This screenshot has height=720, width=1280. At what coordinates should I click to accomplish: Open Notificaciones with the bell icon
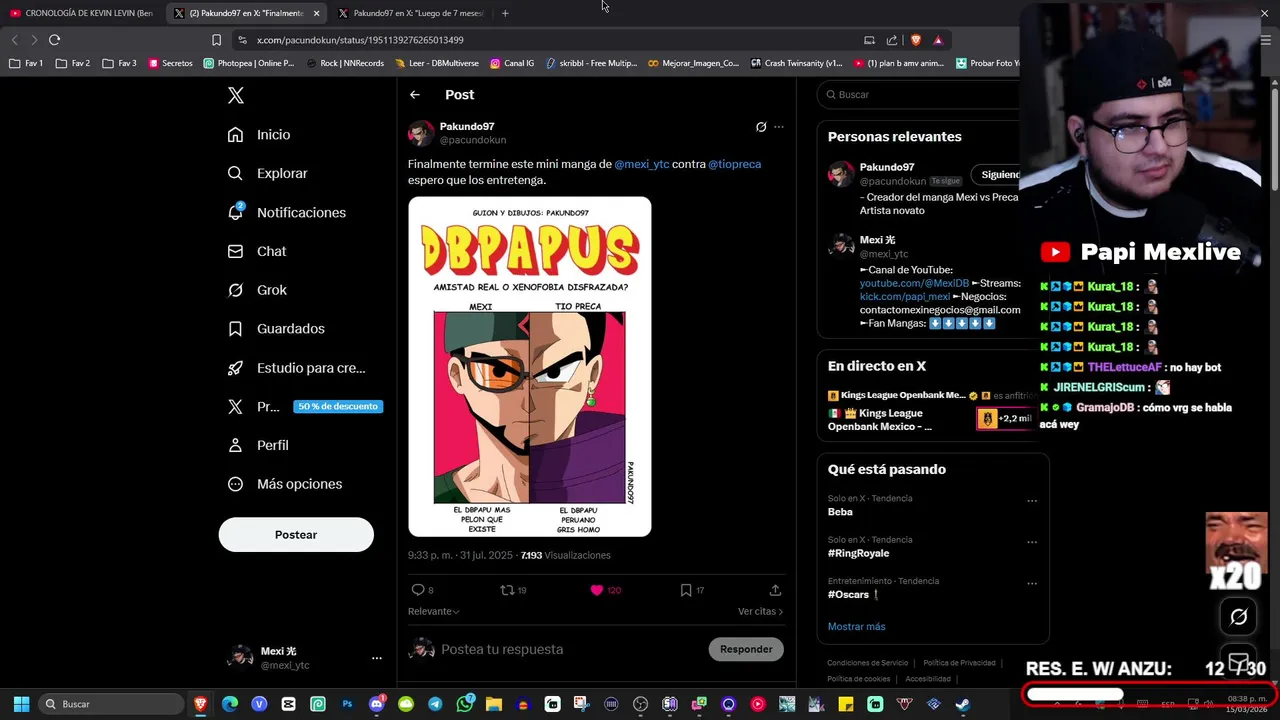[x=286, y=212]
